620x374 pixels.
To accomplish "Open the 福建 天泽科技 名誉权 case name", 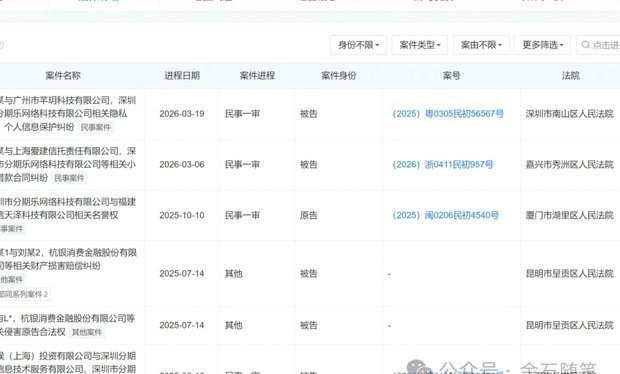I will pyautogui.click(x=68, y=208).
